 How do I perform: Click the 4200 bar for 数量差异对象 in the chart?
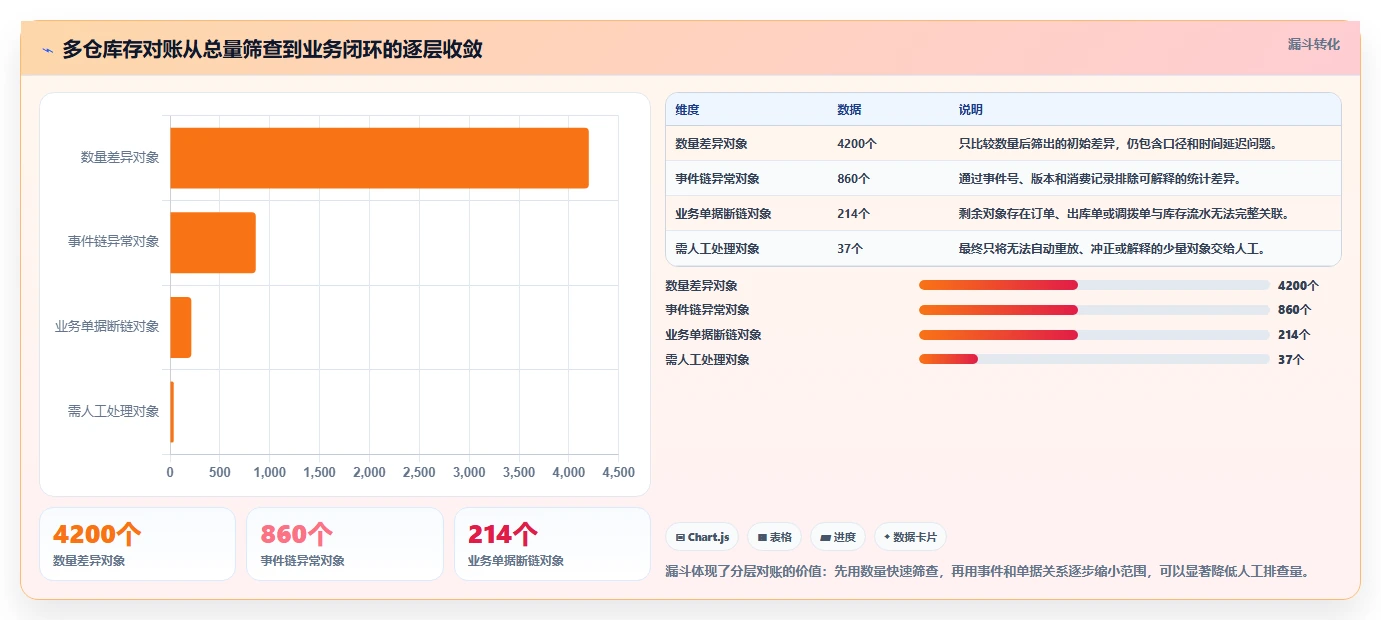pyautogui.click(x=379, y=158)
